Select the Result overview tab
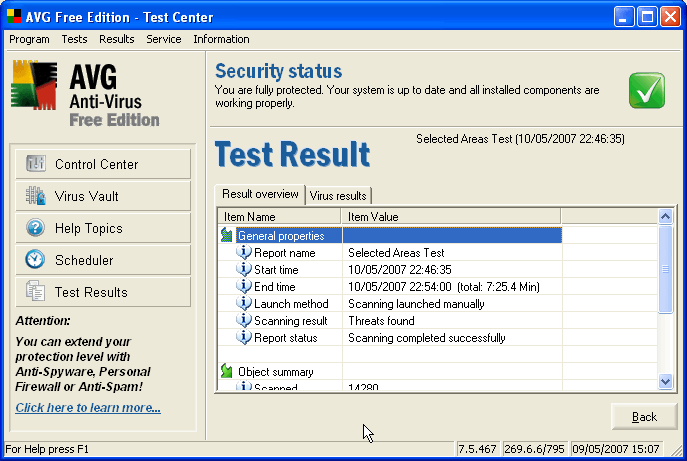687x461 pixels. pos(260,194)
